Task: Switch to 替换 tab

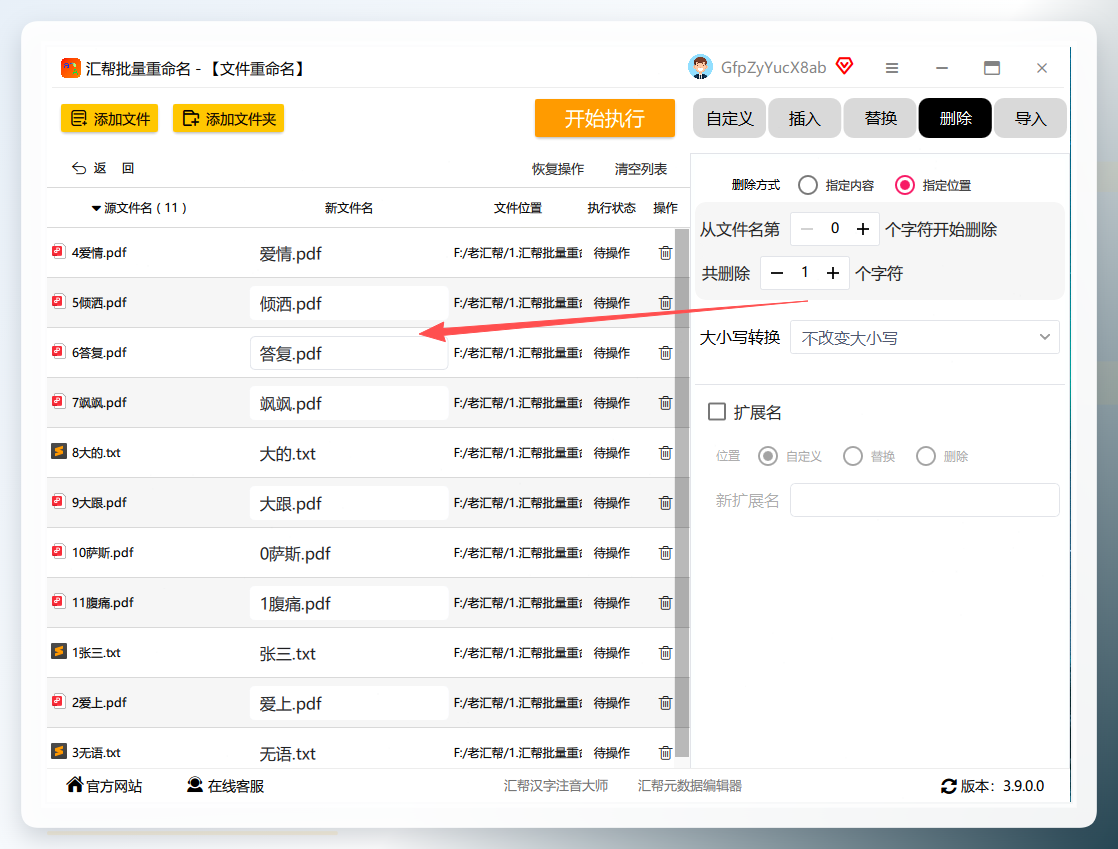Action: [x=880, y=118]
